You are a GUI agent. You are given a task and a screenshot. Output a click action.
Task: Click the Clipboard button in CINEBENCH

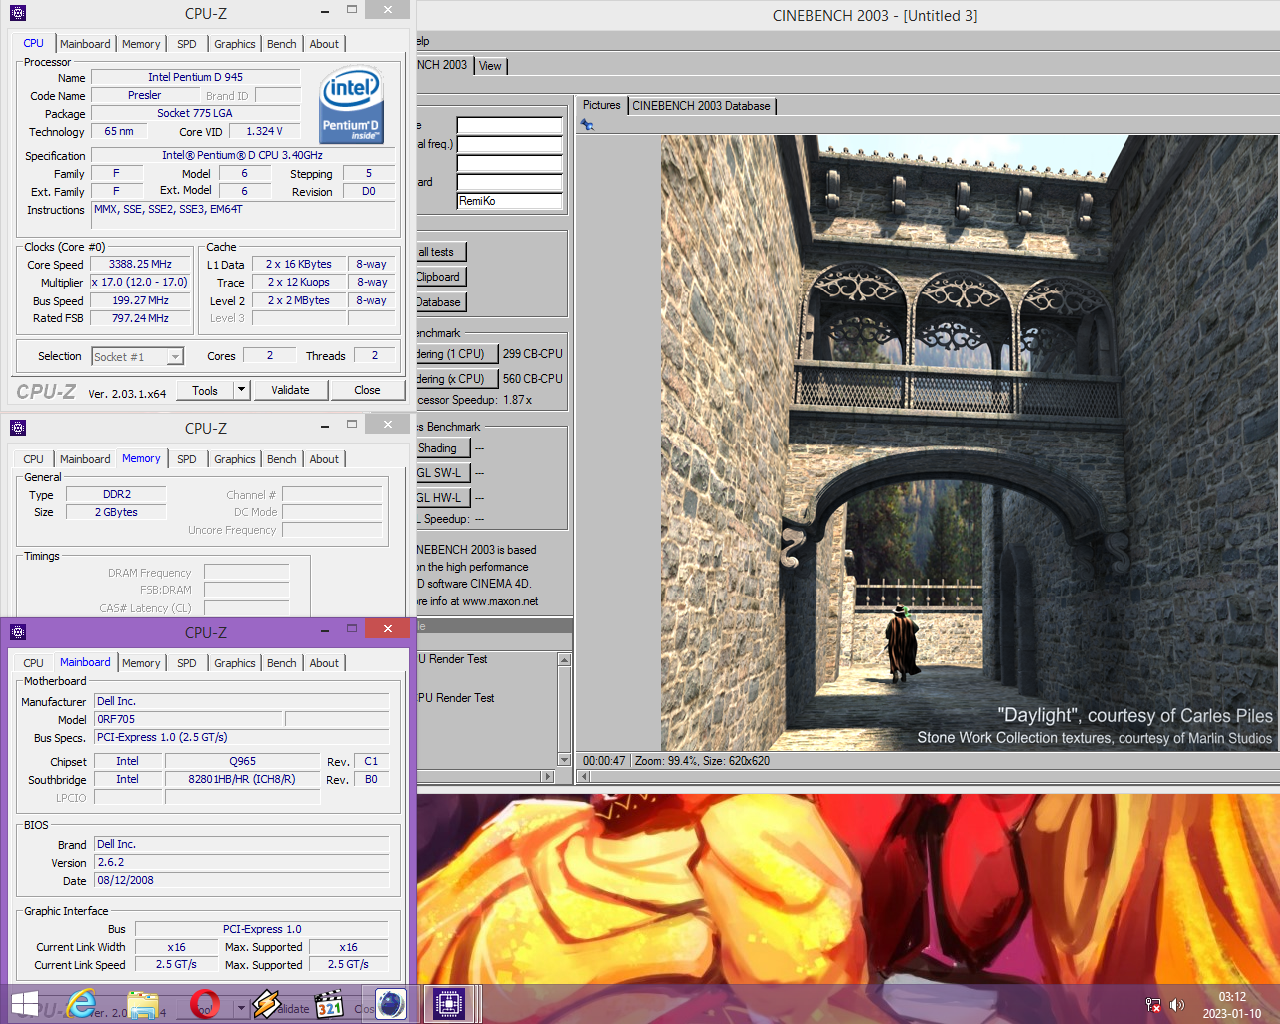(441, 277)
